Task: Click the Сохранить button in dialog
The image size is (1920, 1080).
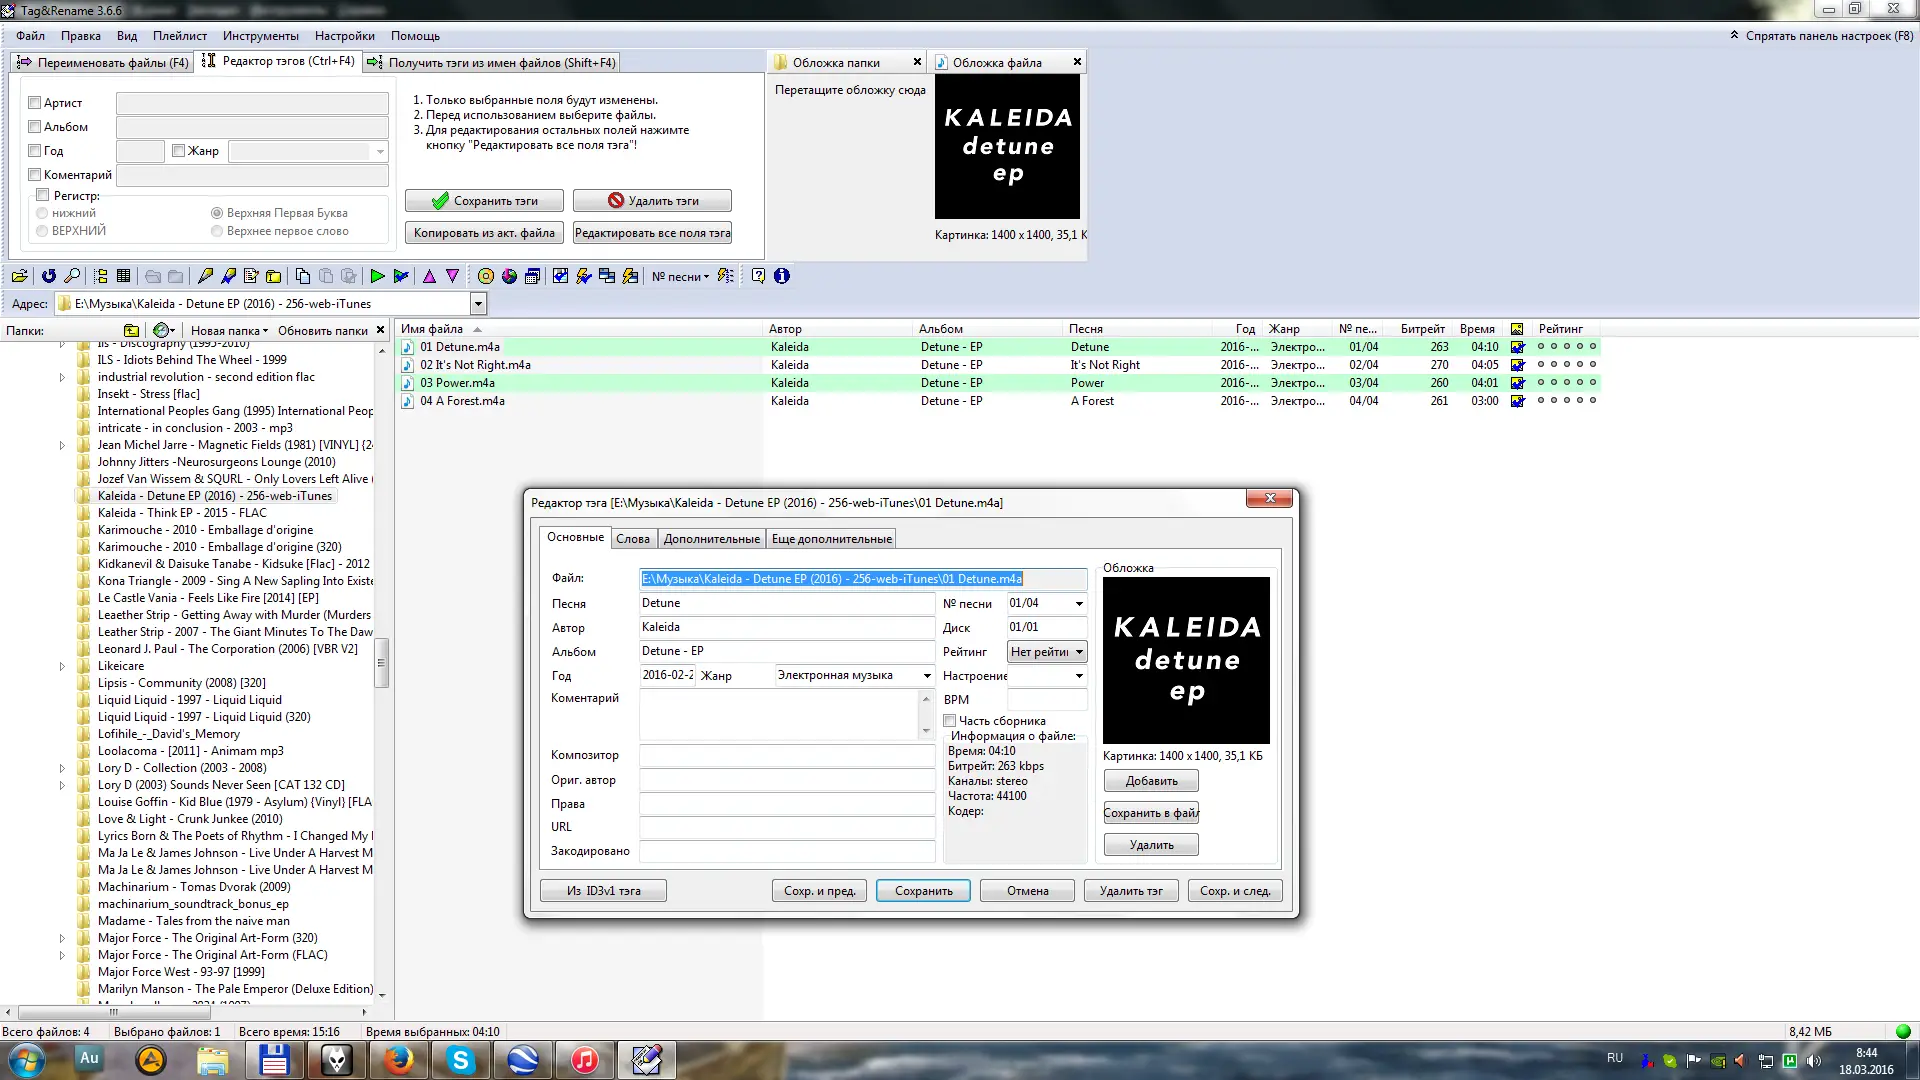Action: tap(923, 891)
